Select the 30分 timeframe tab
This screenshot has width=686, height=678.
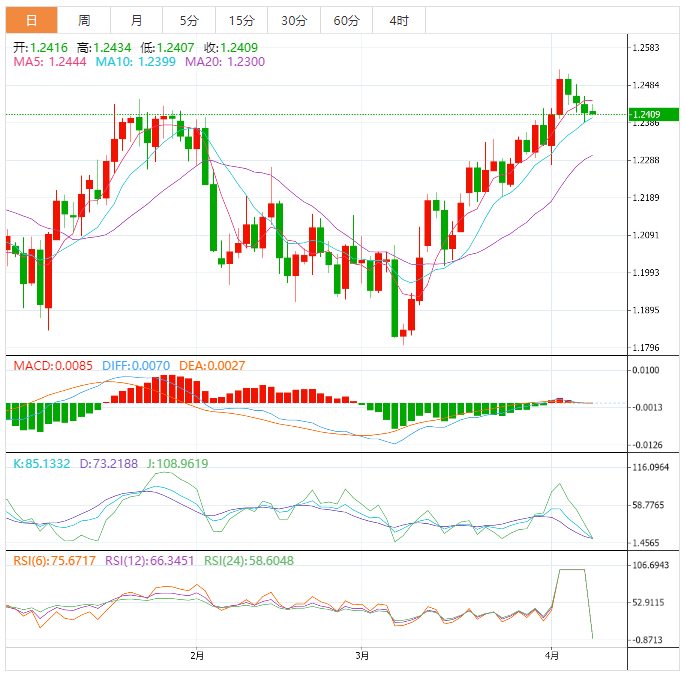point(294,20)
